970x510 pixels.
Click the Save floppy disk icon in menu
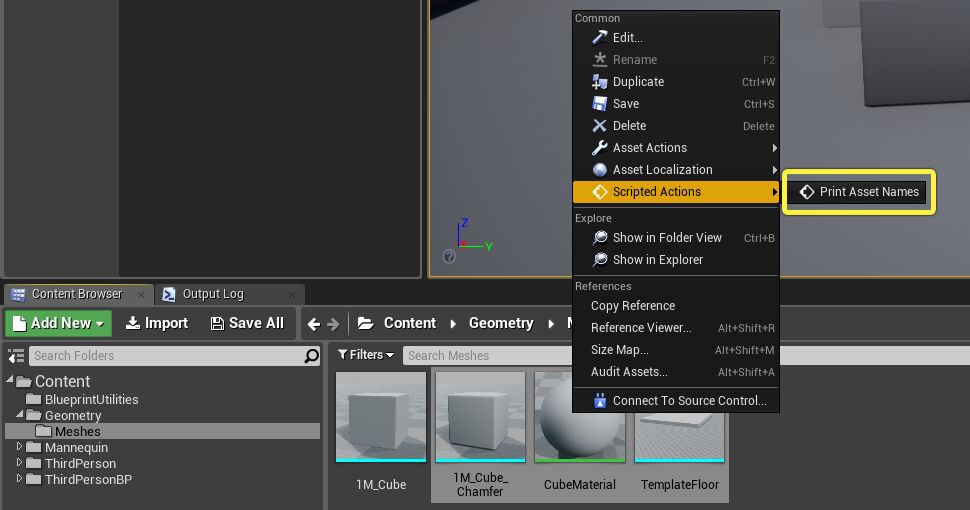(x=600, y=104)
